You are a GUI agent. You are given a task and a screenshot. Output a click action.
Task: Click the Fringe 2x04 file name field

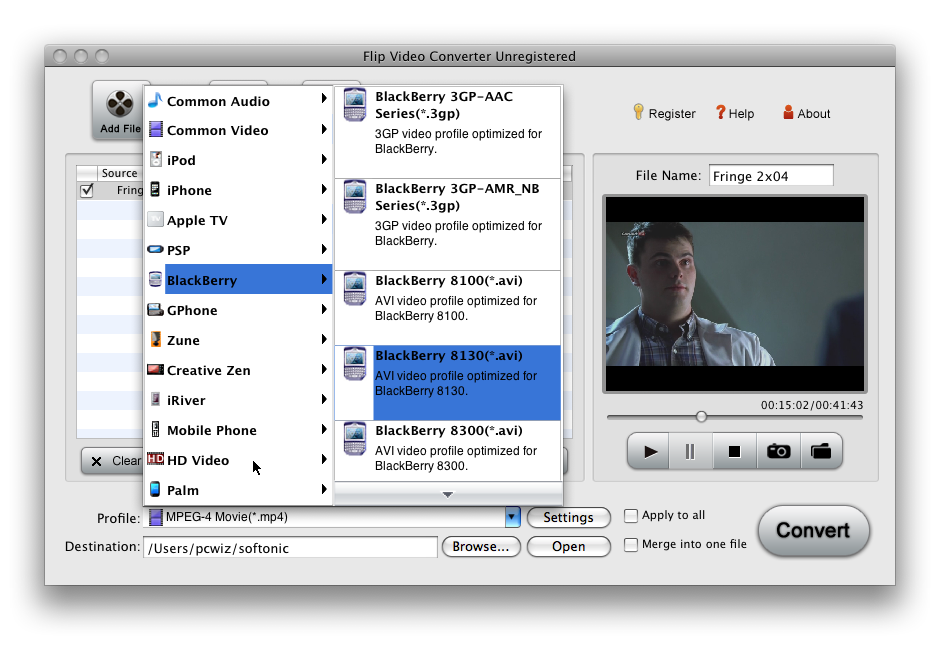pyautogui.click(x=770, y=174)
